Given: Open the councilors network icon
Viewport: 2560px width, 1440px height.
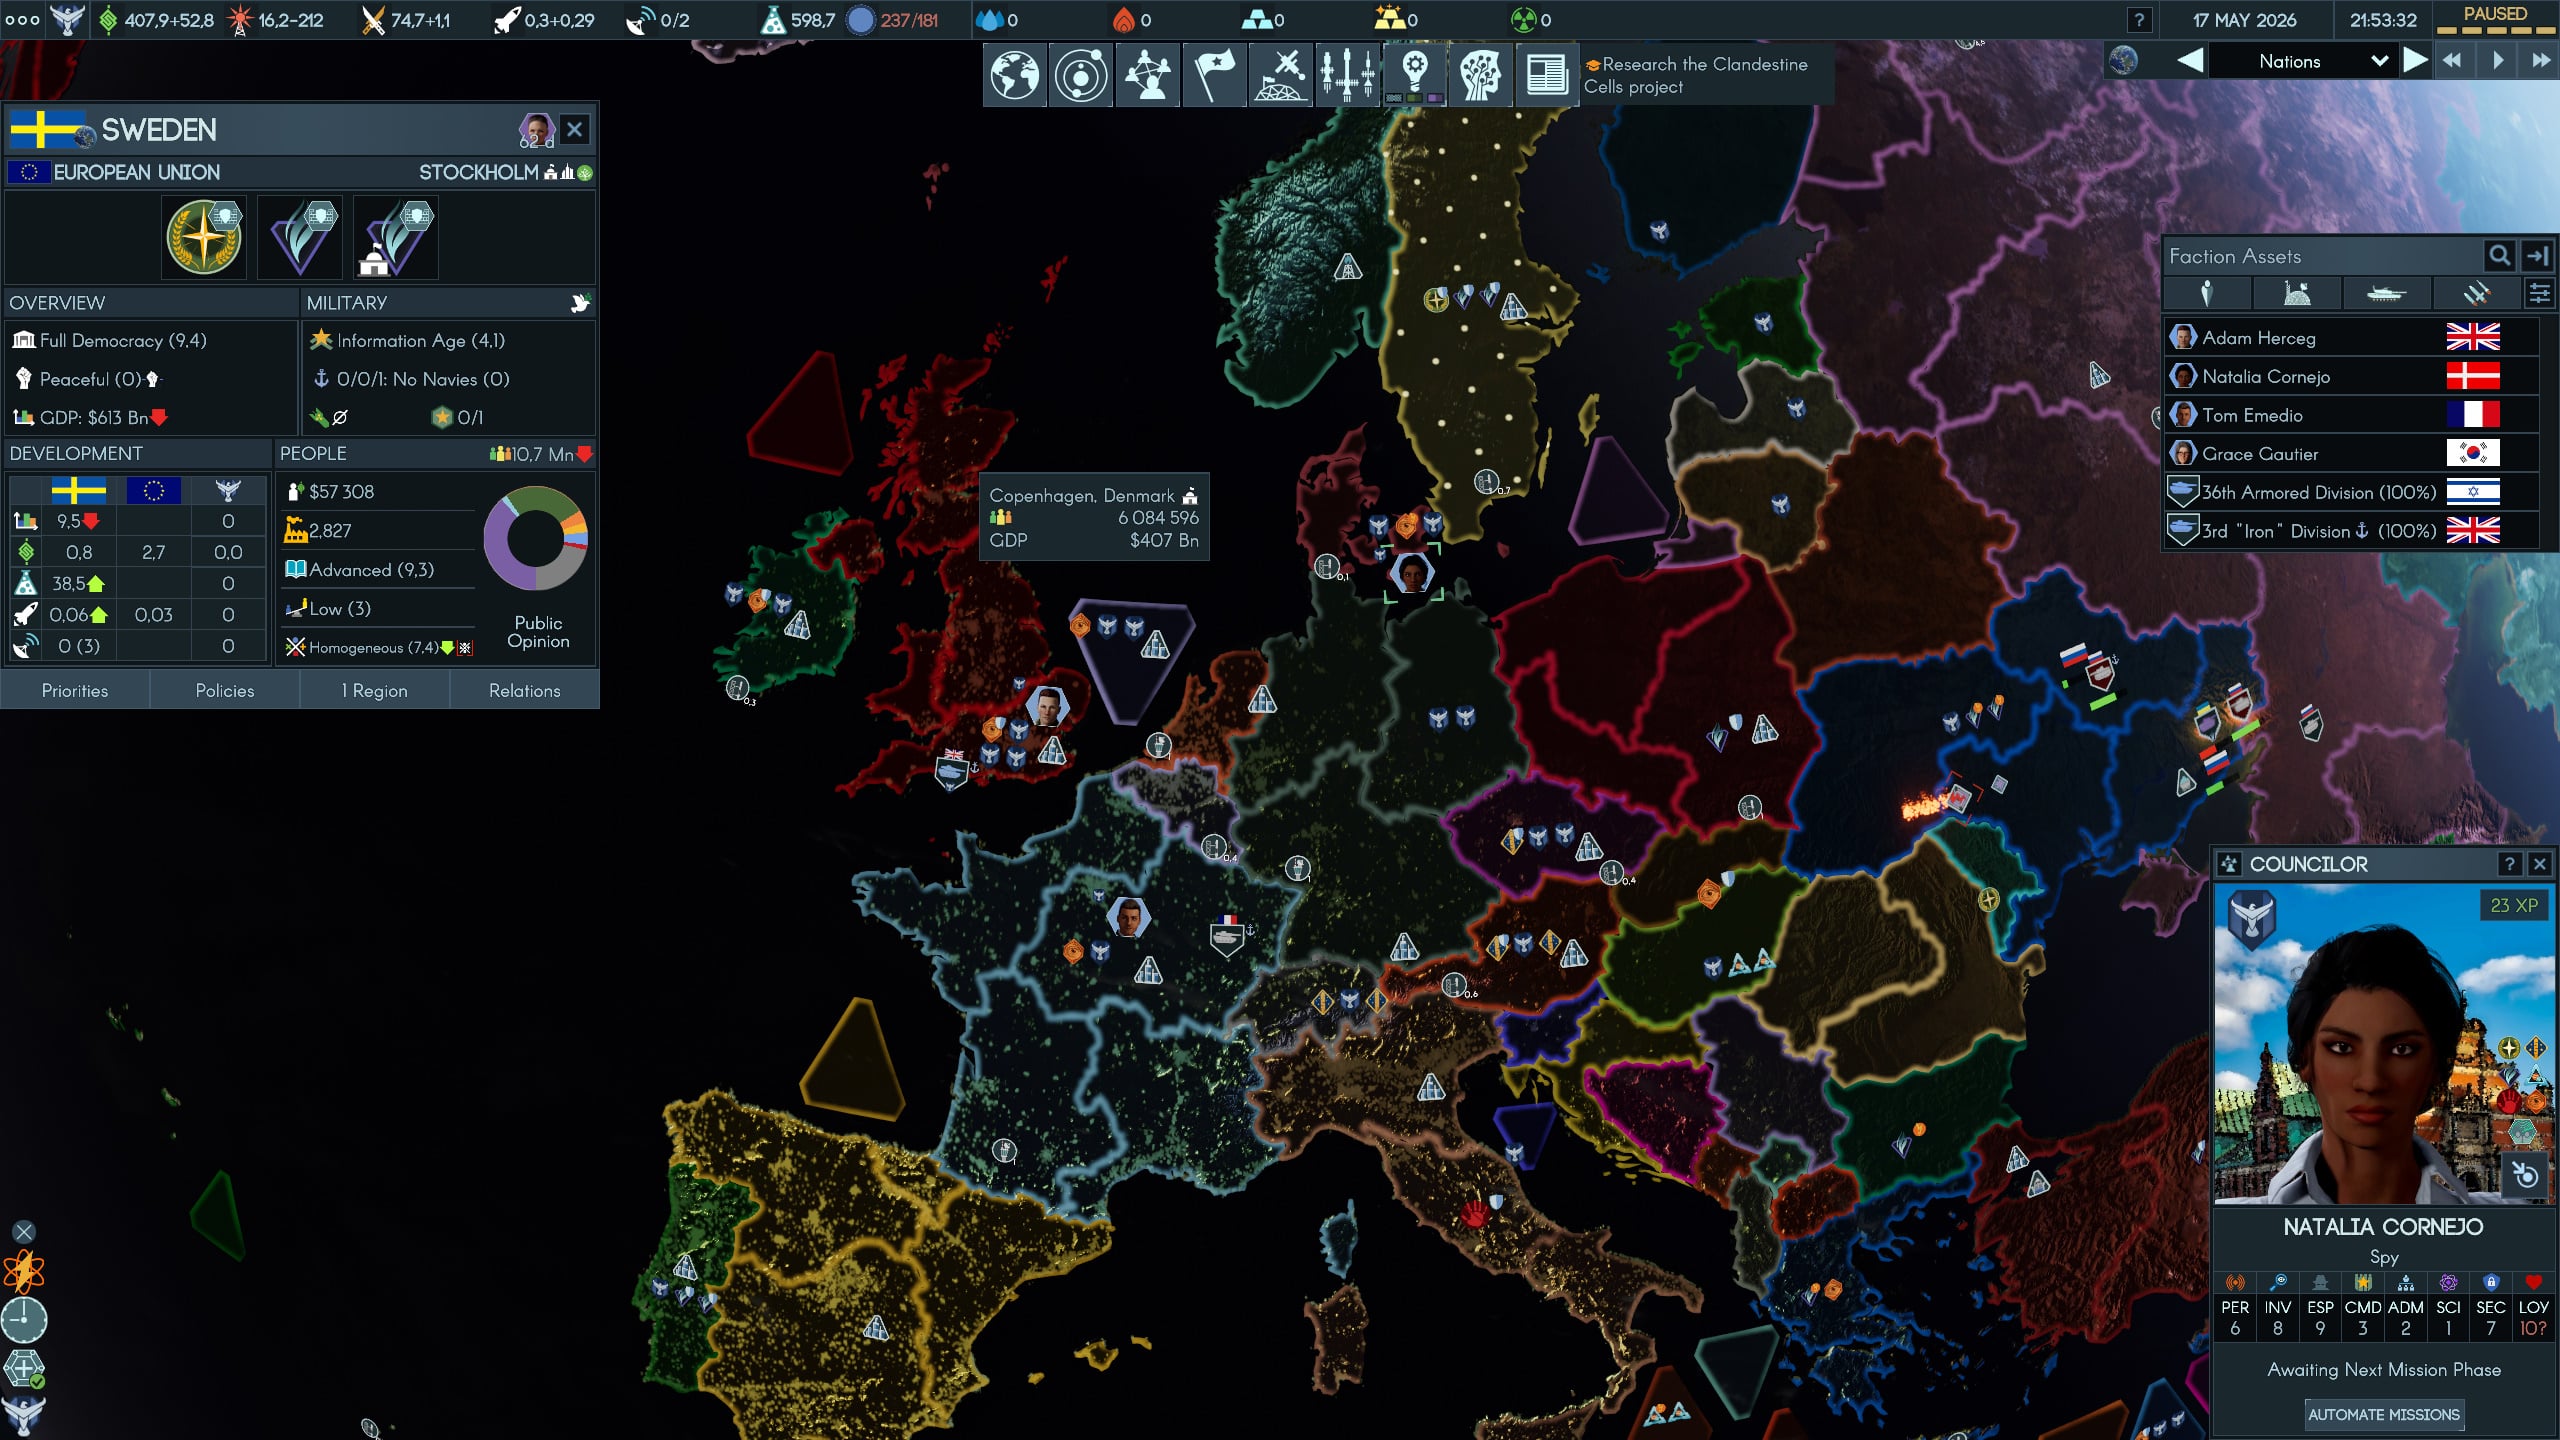Looking at the screenshot, I should point(1147,75).
